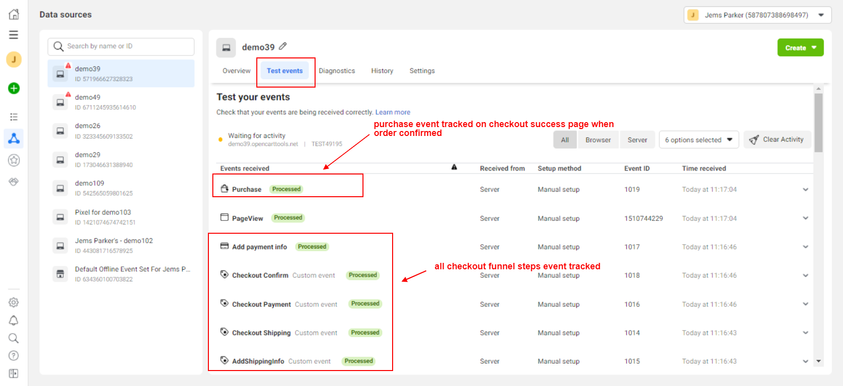Click the offline event set store icon
This screenshot has height=386, width=843.
(60, 273)
